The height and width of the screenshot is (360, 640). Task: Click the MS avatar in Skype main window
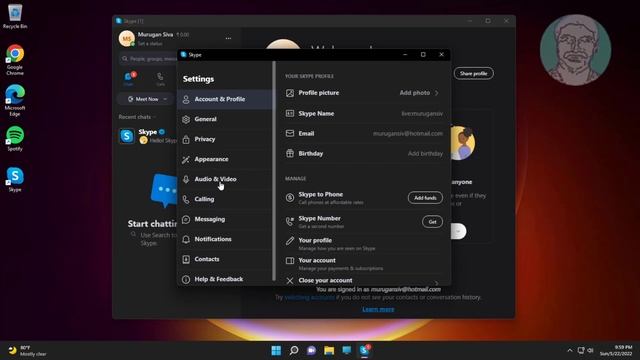tap(127, 39)
